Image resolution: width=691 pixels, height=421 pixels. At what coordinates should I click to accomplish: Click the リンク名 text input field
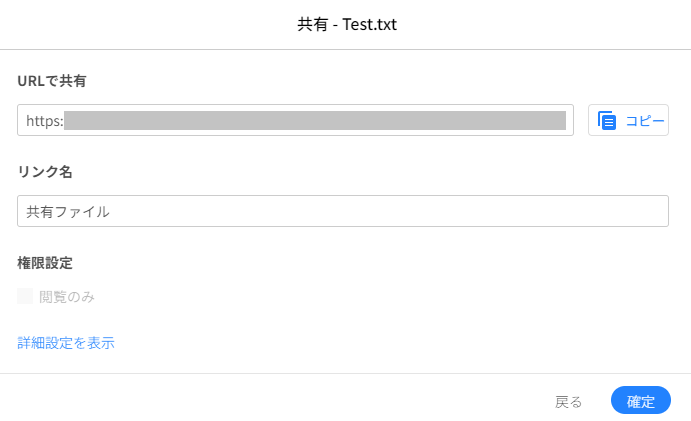343,211
